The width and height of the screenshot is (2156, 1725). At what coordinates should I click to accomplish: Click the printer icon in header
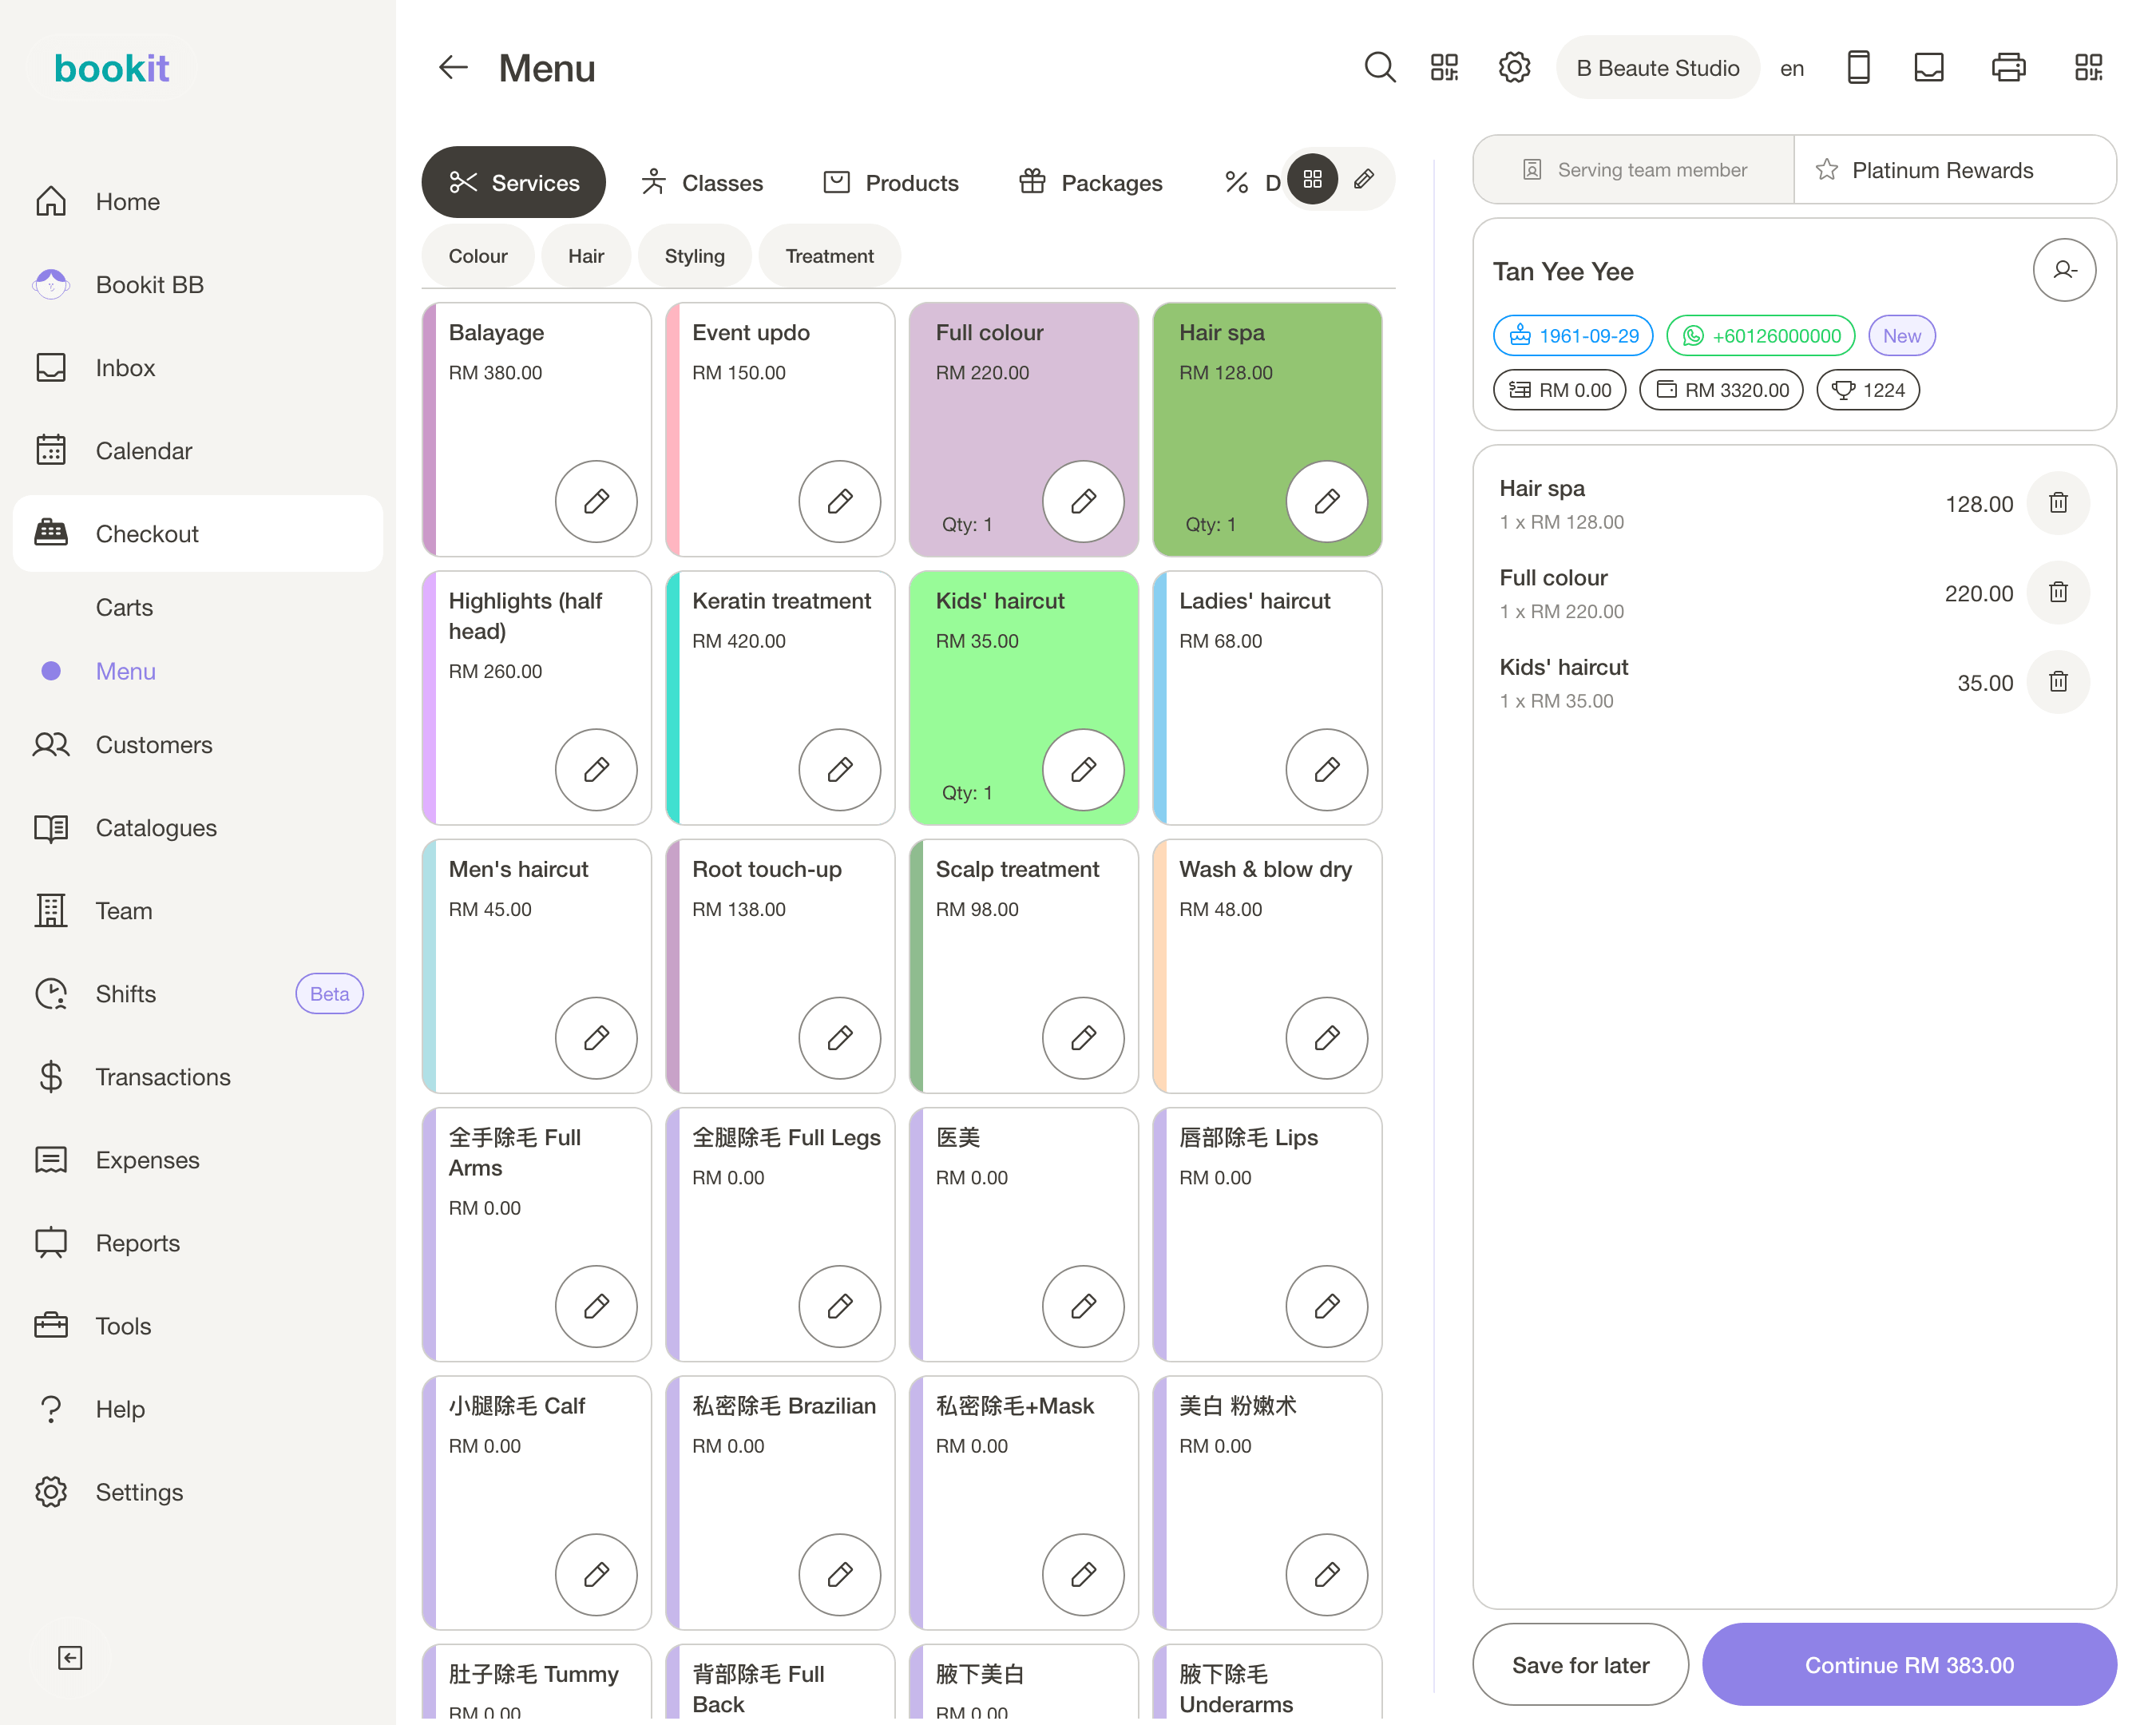pyautogui.click(x=2008, y=68)
